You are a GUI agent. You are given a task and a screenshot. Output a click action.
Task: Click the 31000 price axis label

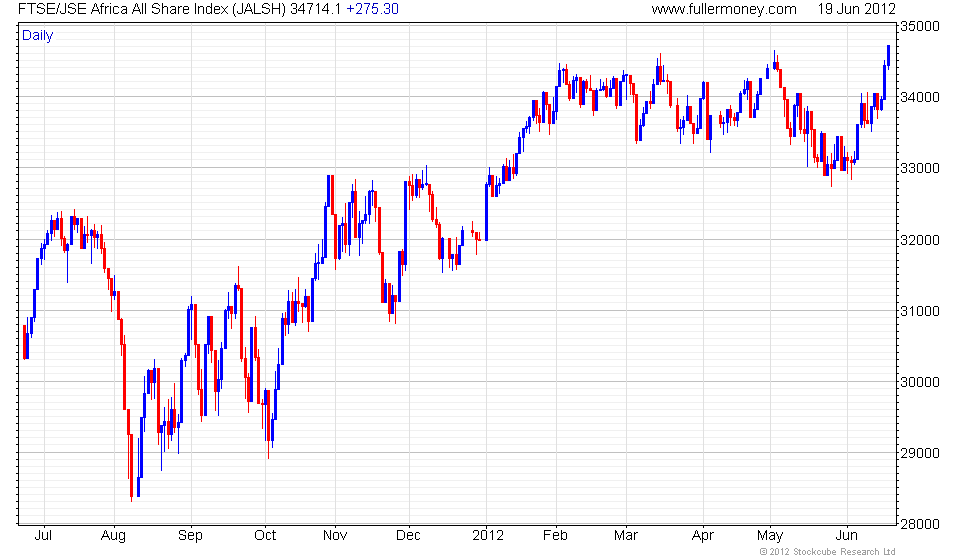click(x=919, y=311)
